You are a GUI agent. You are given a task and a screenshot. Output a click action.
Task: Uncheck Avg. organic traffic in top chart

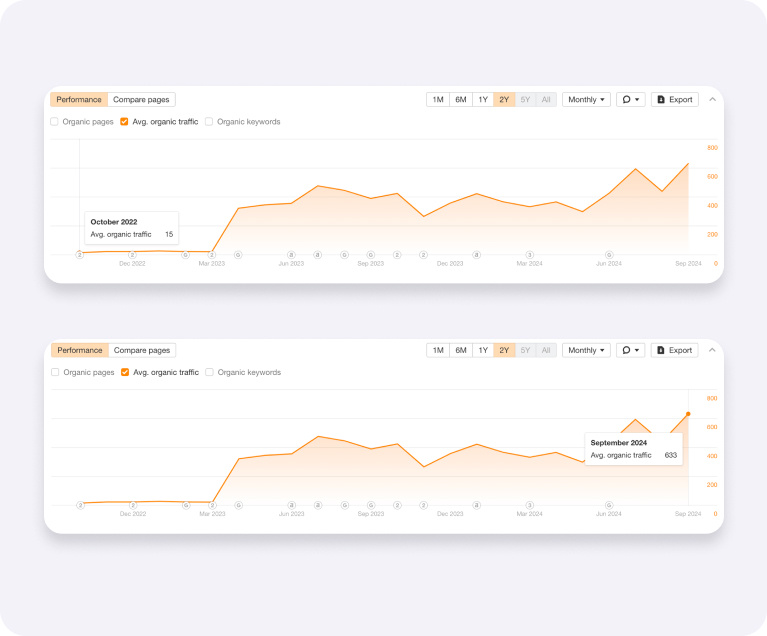point(124,121)
